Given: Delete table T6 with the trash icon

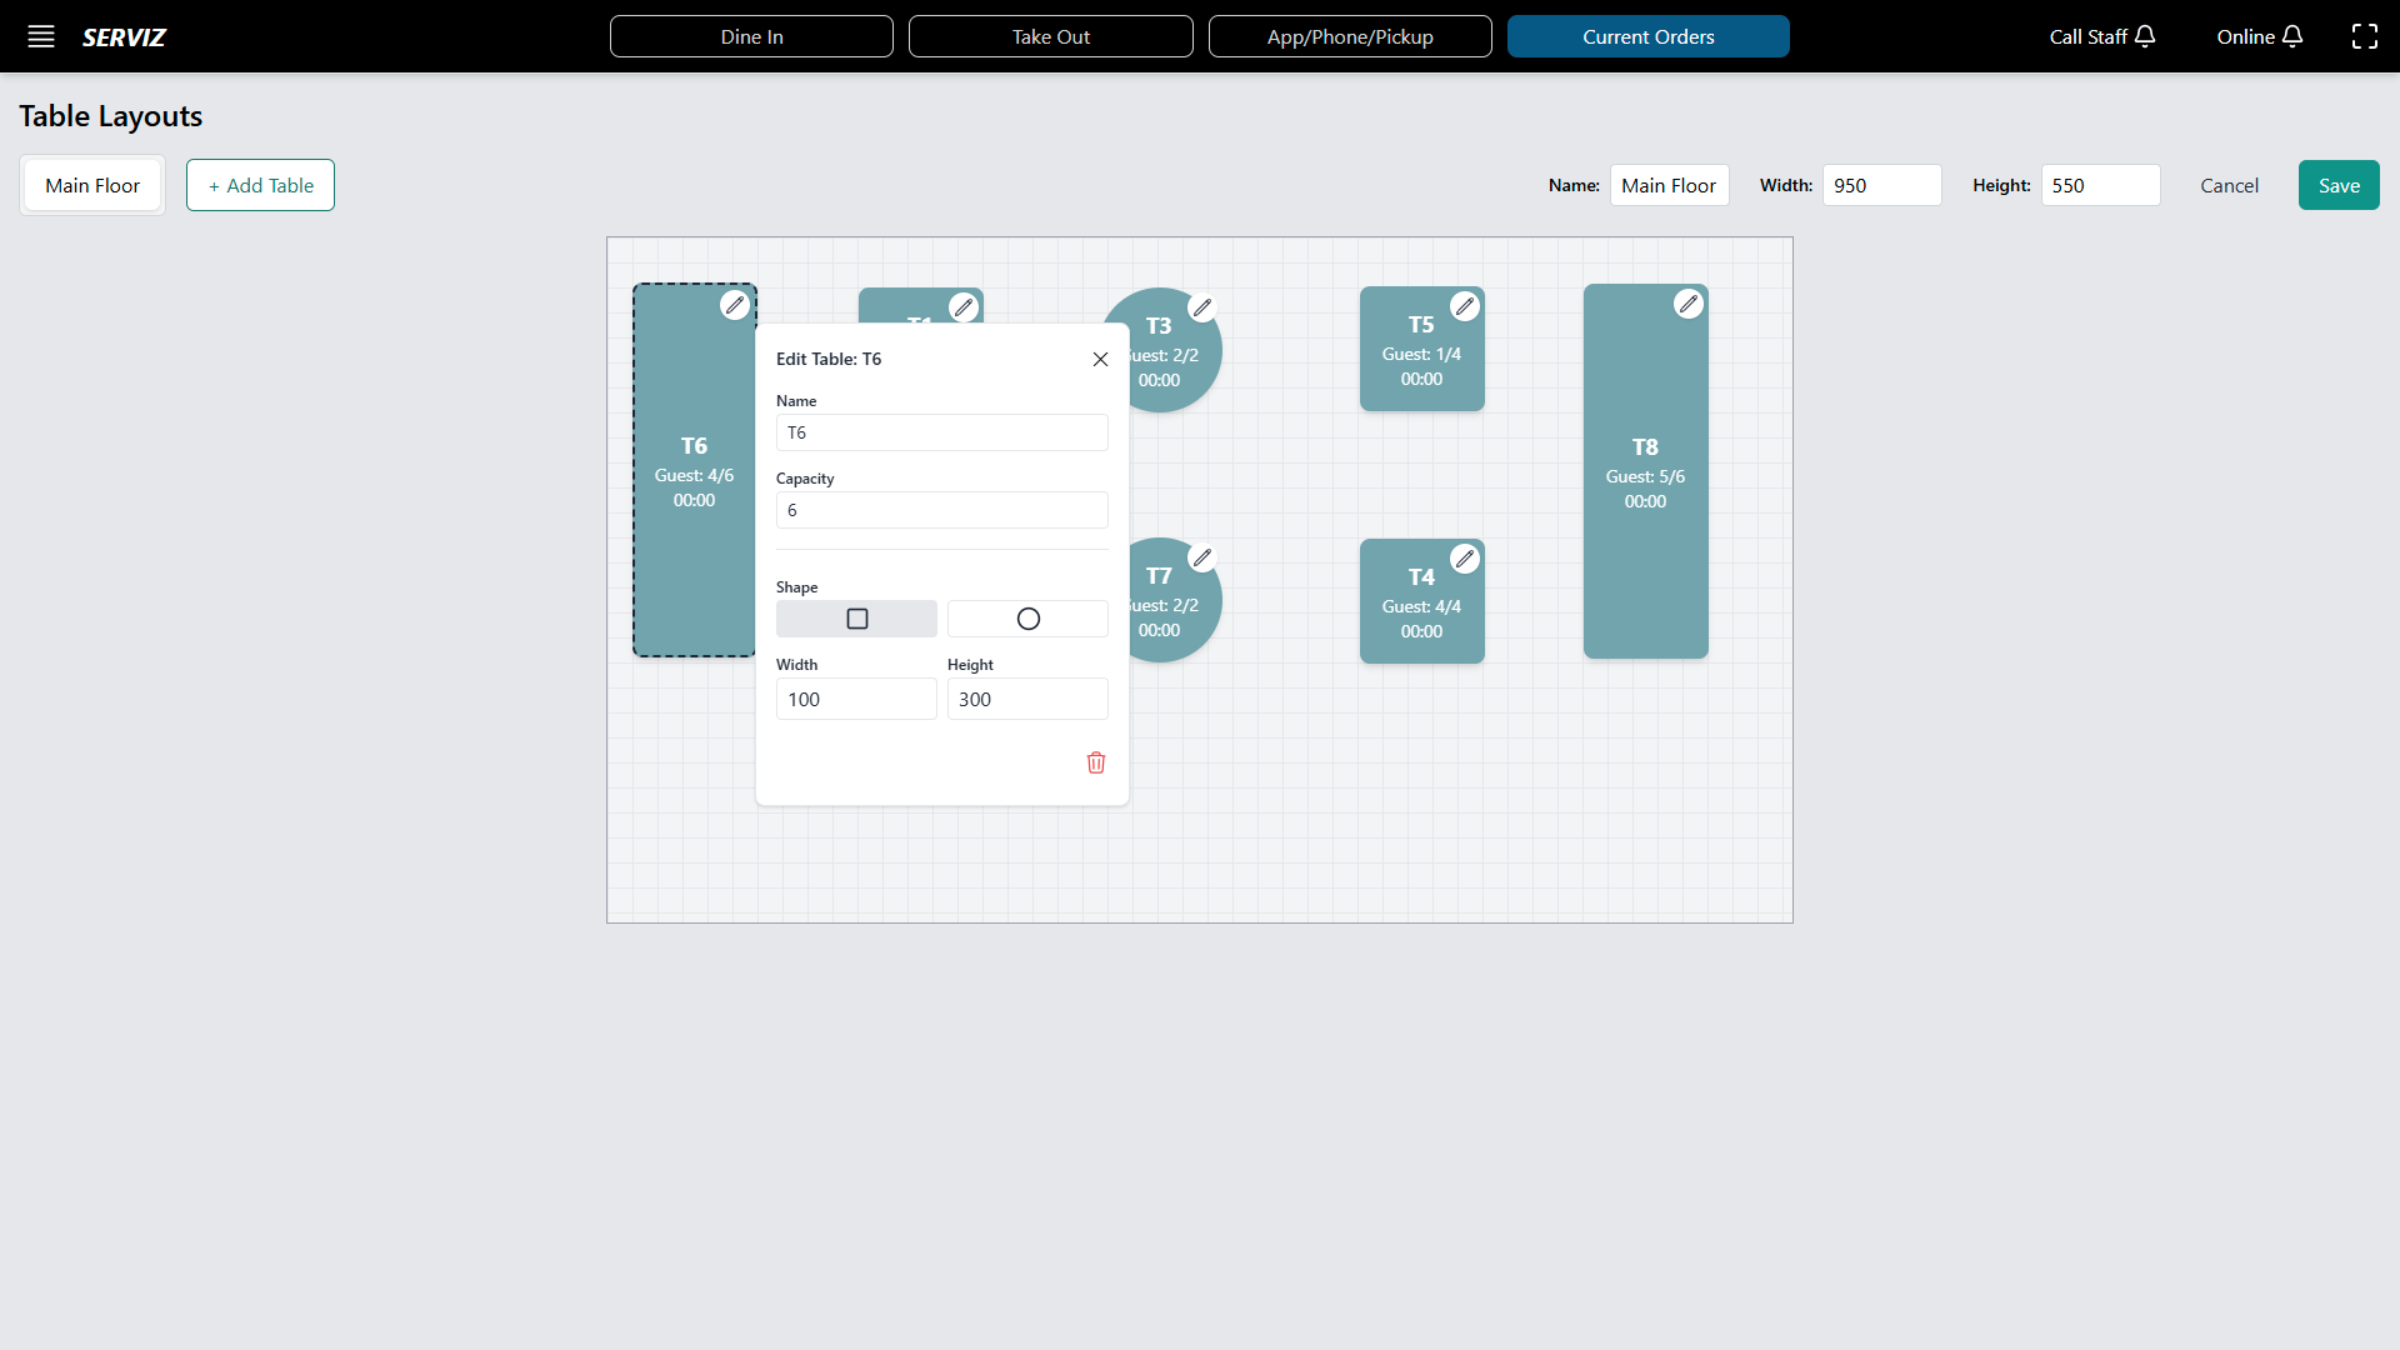Looking at the screenshot, I should tap(1096, 763).
